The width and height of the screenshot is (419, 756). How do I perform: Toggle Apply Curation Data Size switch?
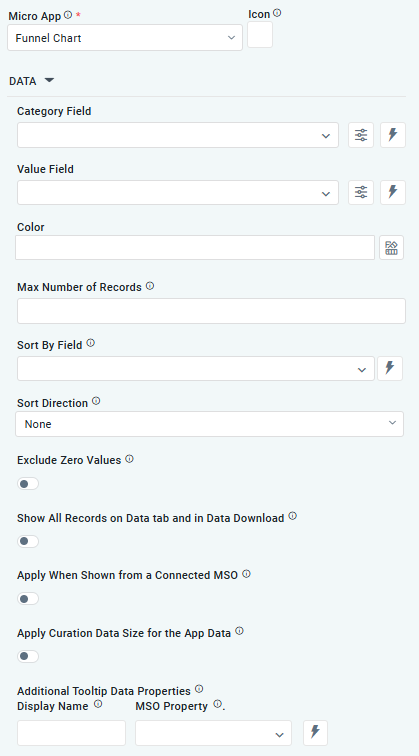28,656
